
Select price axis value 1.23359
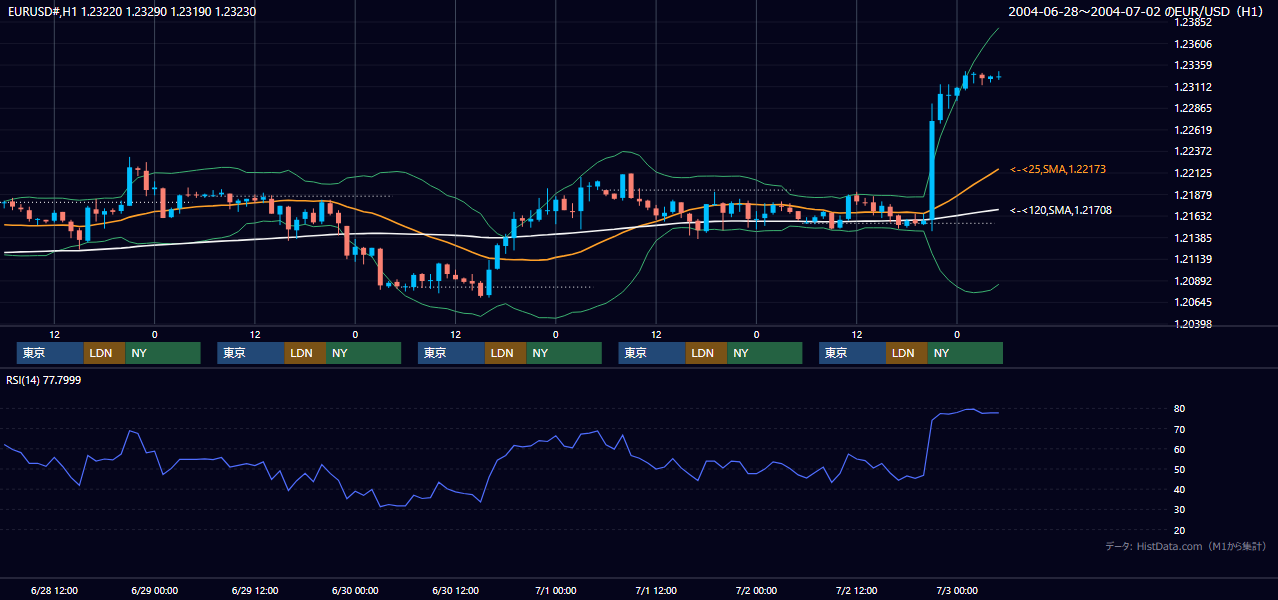(1193, 65)
